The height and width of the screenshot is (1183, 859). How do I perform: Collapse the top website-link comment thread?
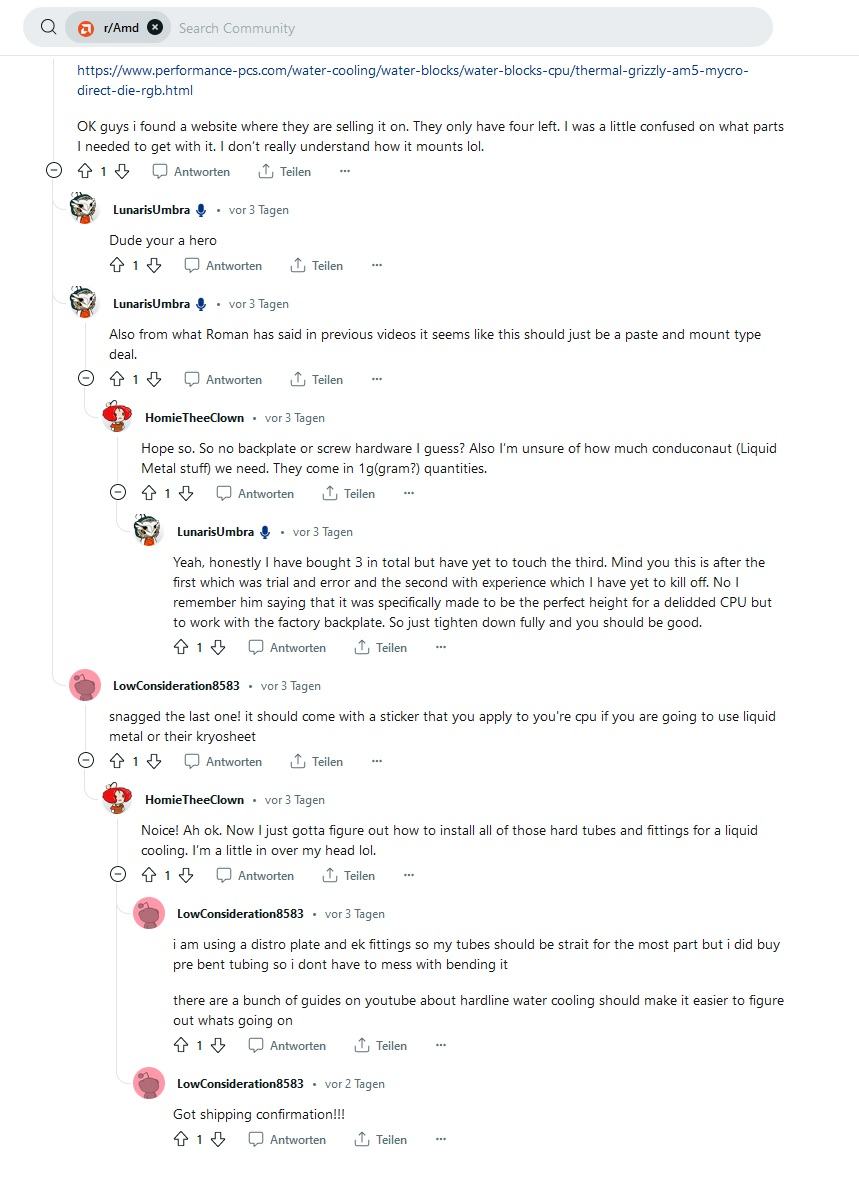[54, 171]
